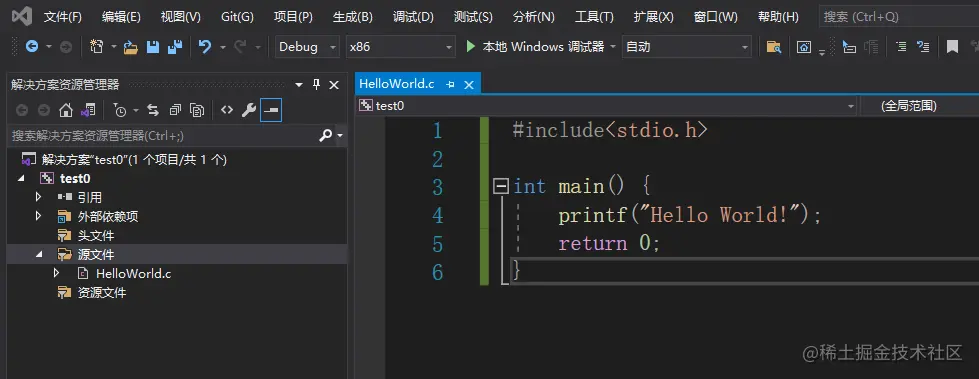Open the 工具(T) menu
Image resolution: width=979 pixels, height=379 pixels.
click(x=594, y=17)
